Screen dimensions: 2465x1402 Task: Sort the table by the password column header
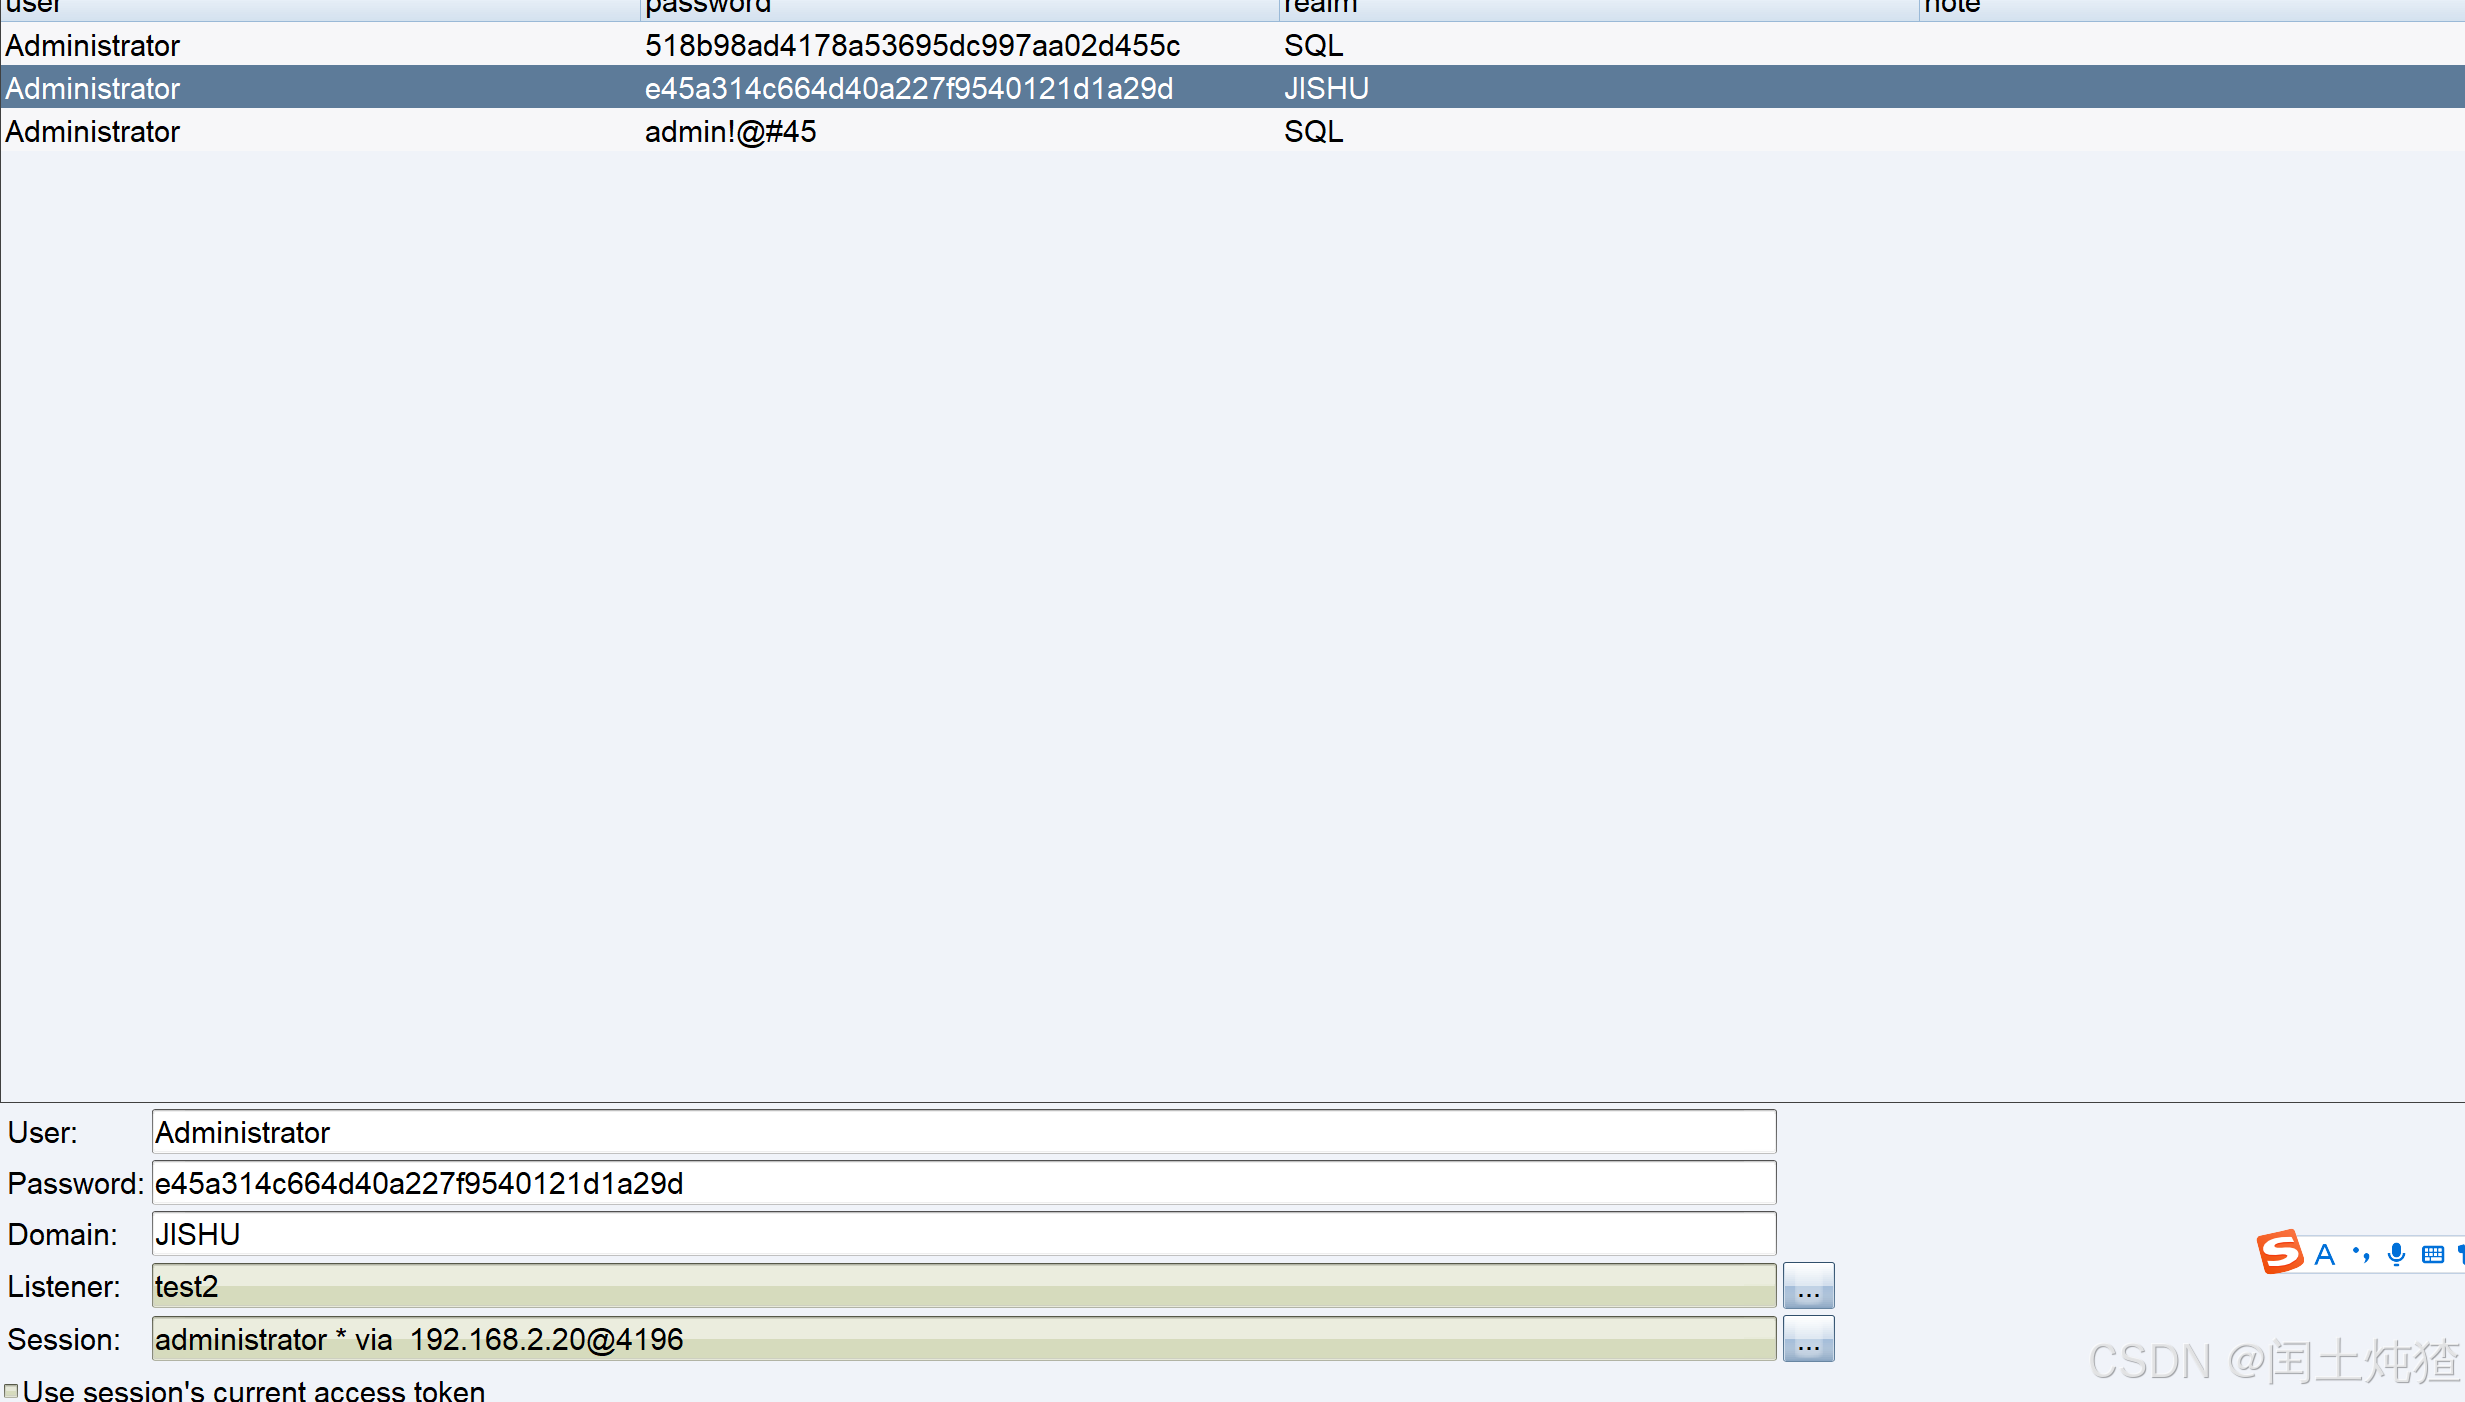958,8
